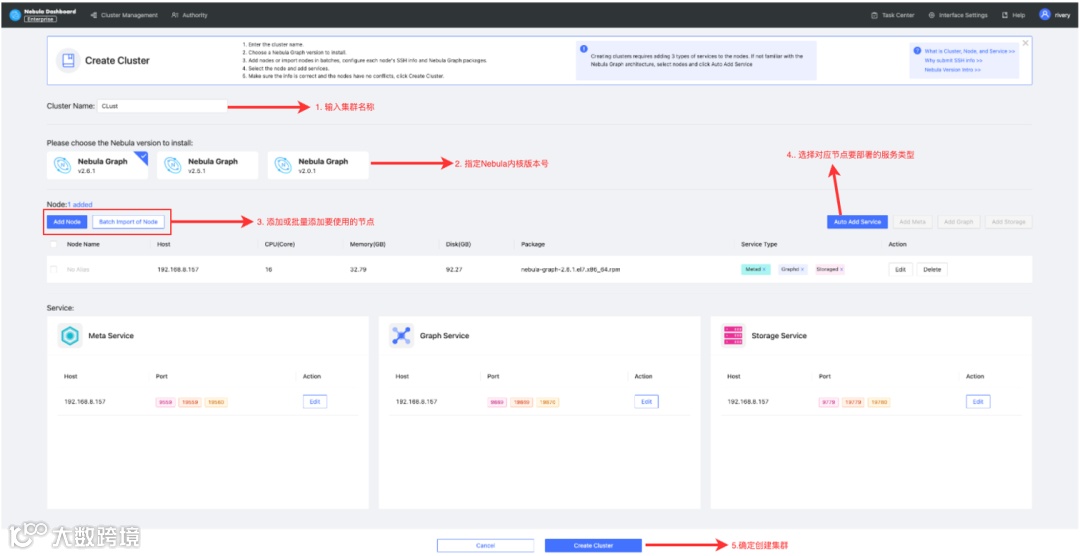Image resolution: width=1080 pixels, height=556 pixels.
Task: Click the blue info icon in the tip box
Action: coord(583,49)
